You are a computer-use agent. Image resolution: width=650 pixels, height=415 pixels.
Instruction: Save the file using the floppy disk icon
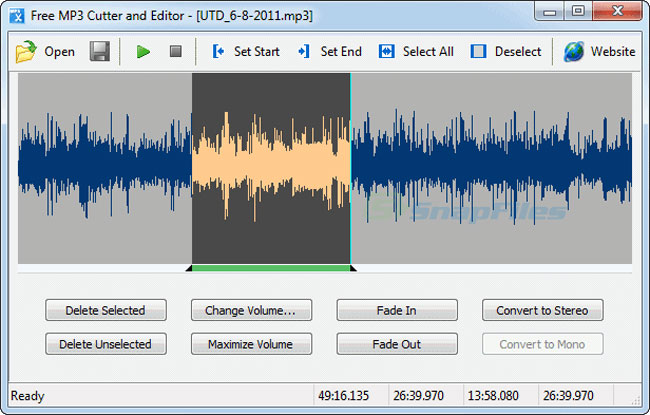[100, 51]
